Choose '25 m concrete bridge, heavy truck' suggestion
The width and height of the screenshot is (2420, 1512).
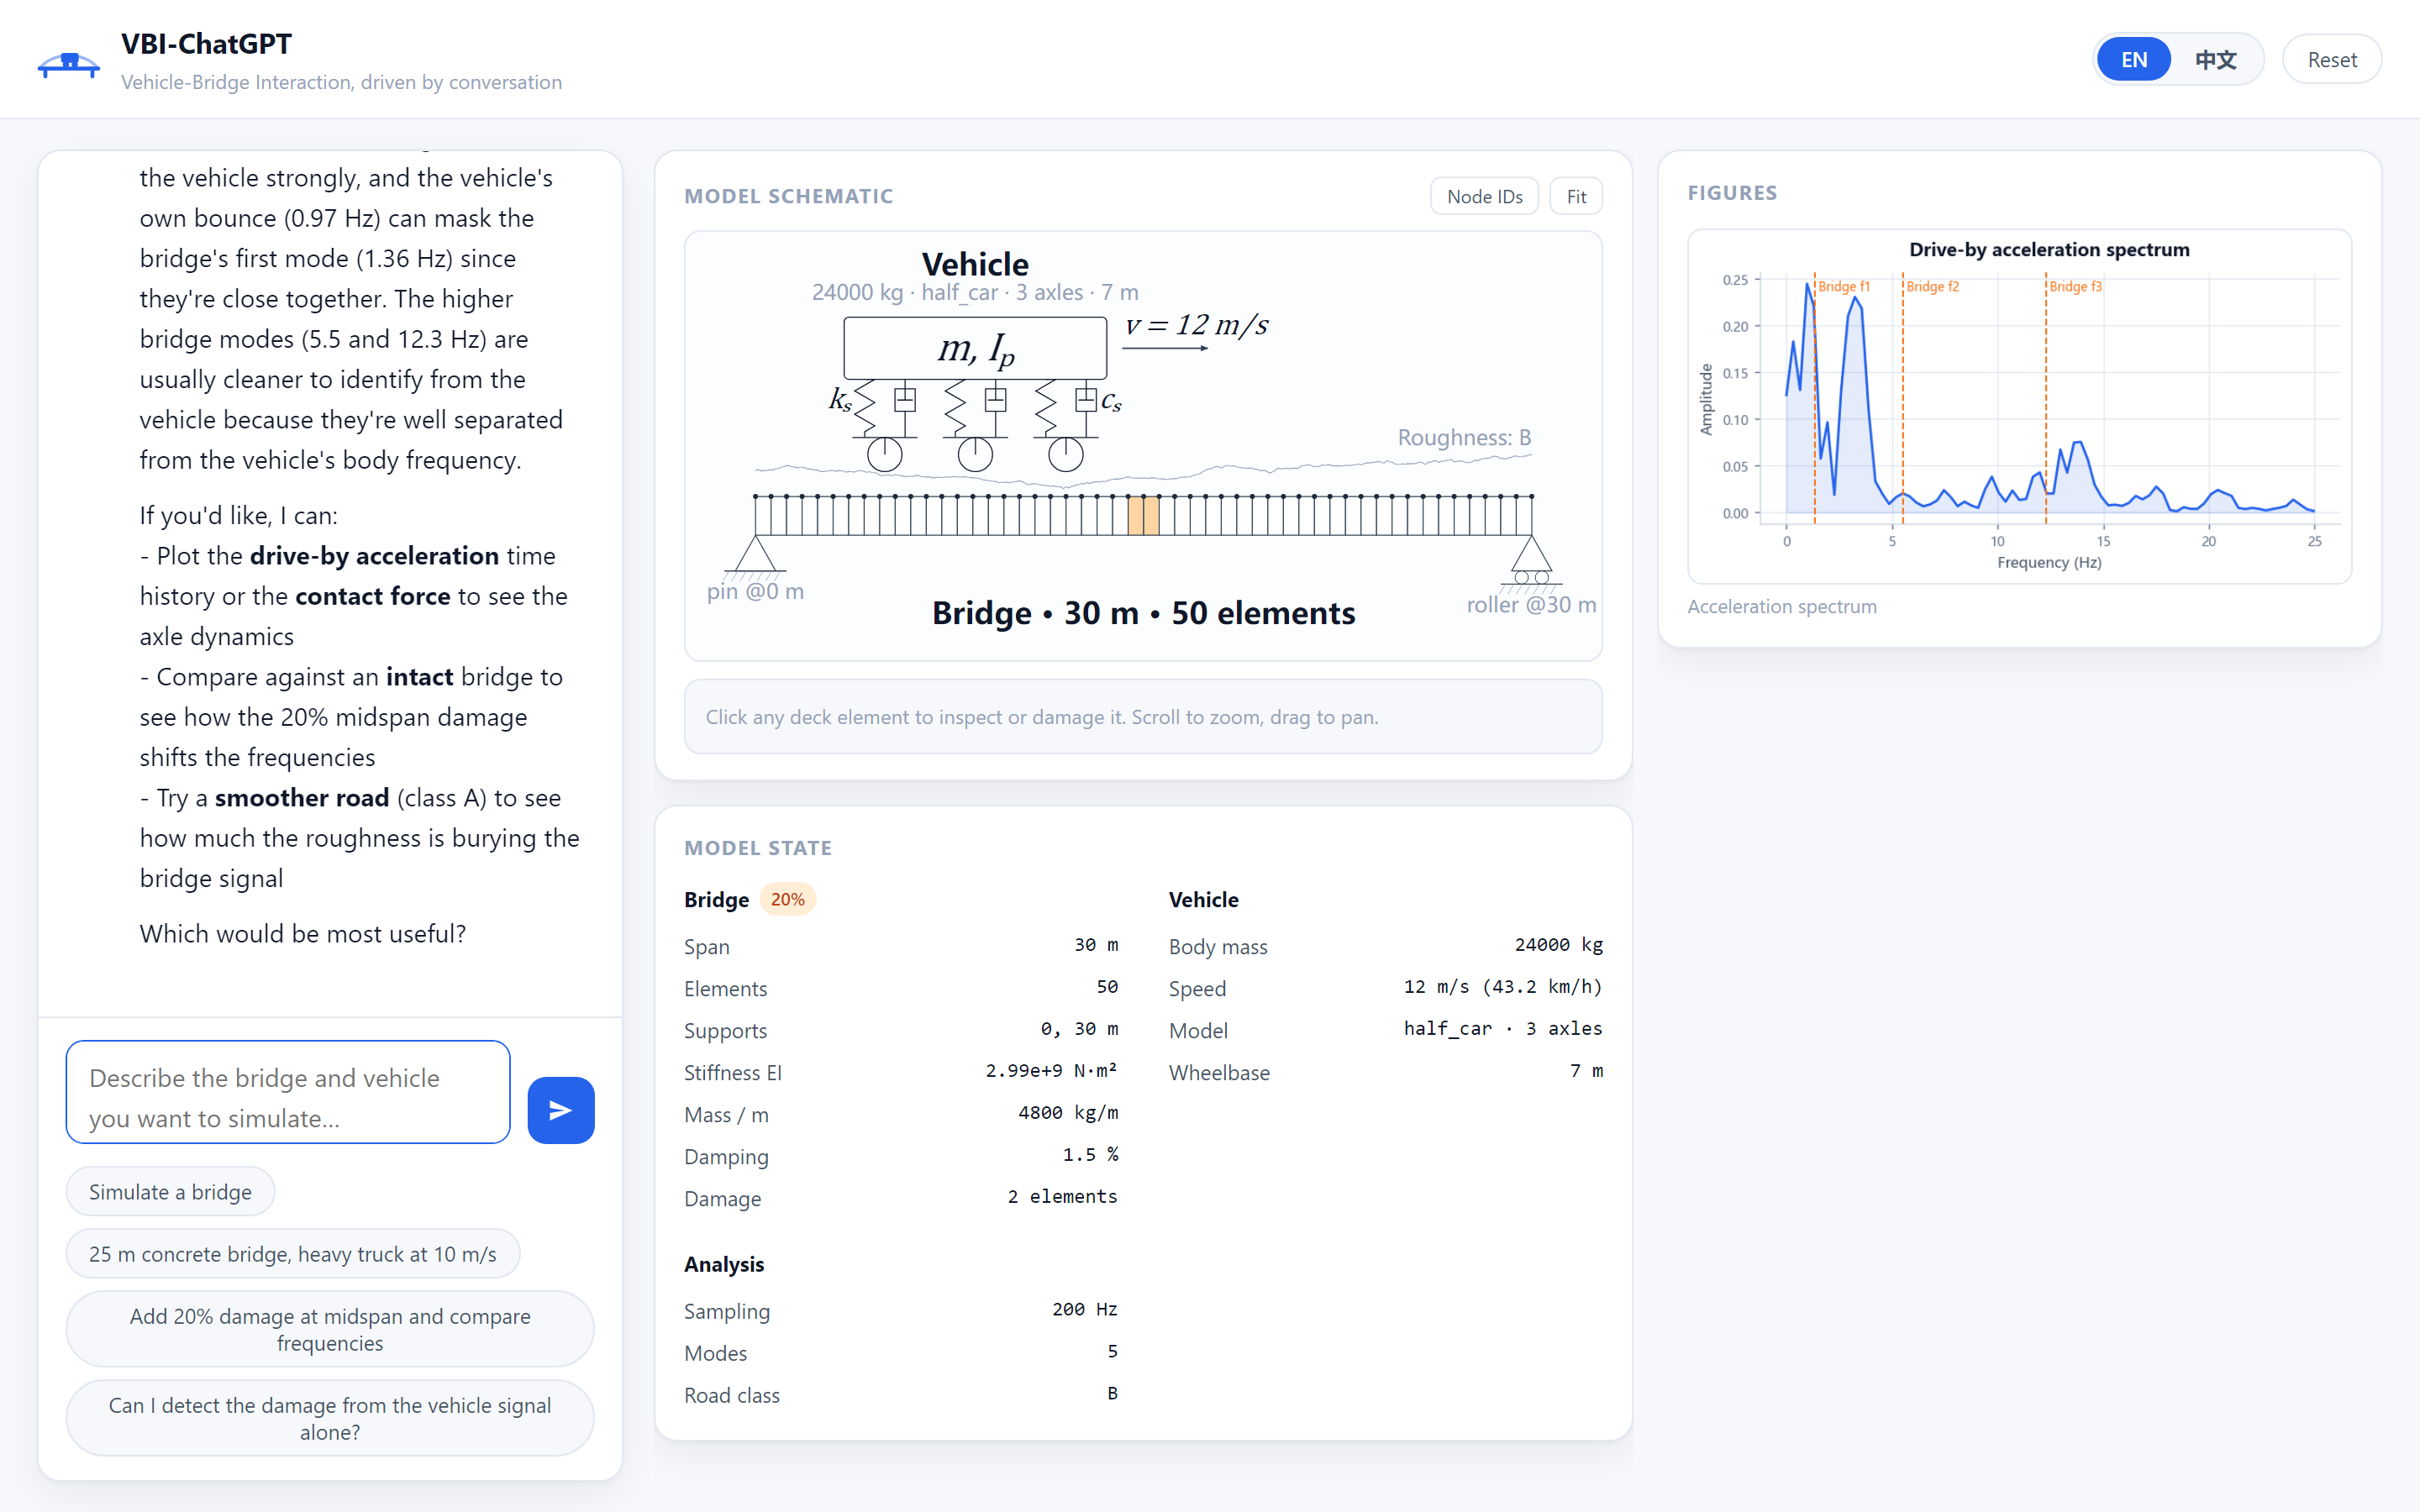click(293, 1254)
